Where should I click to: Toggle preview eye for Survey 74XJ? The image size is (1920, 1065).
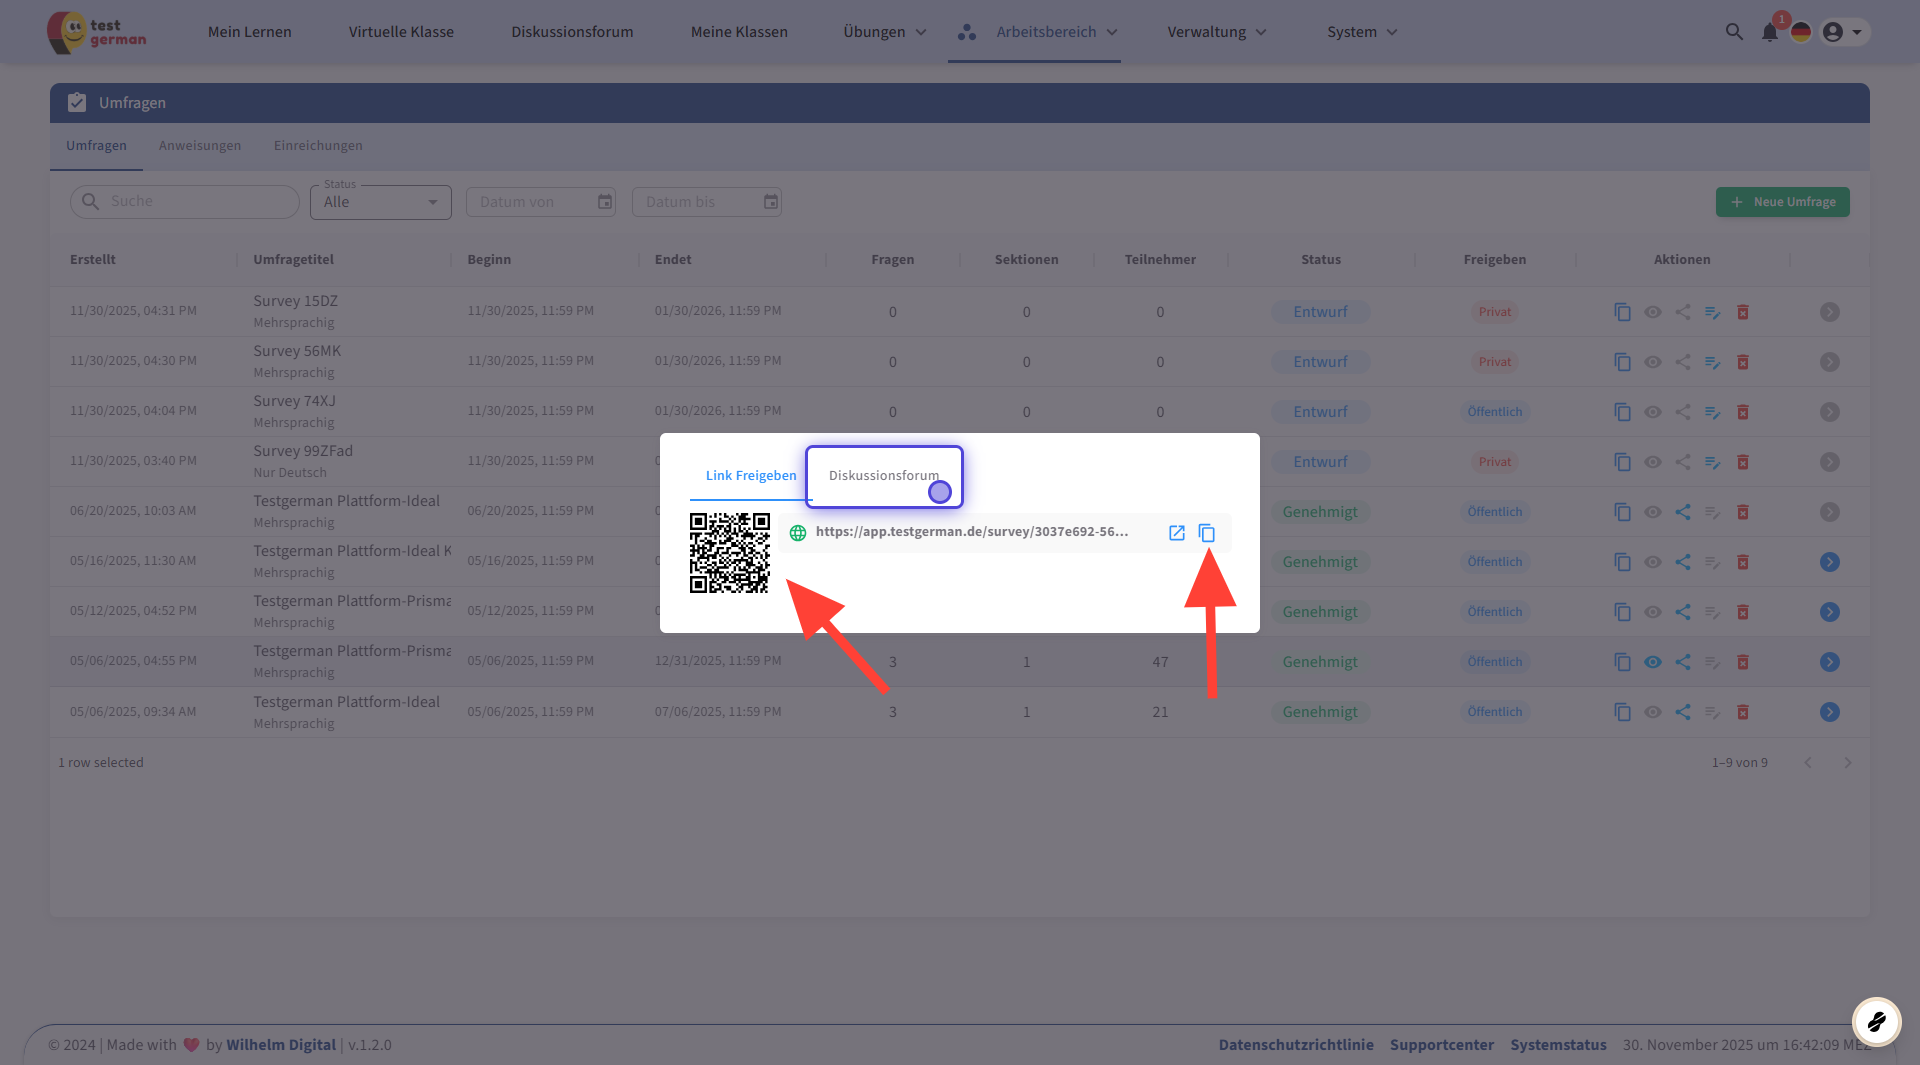pos(1653,412)
